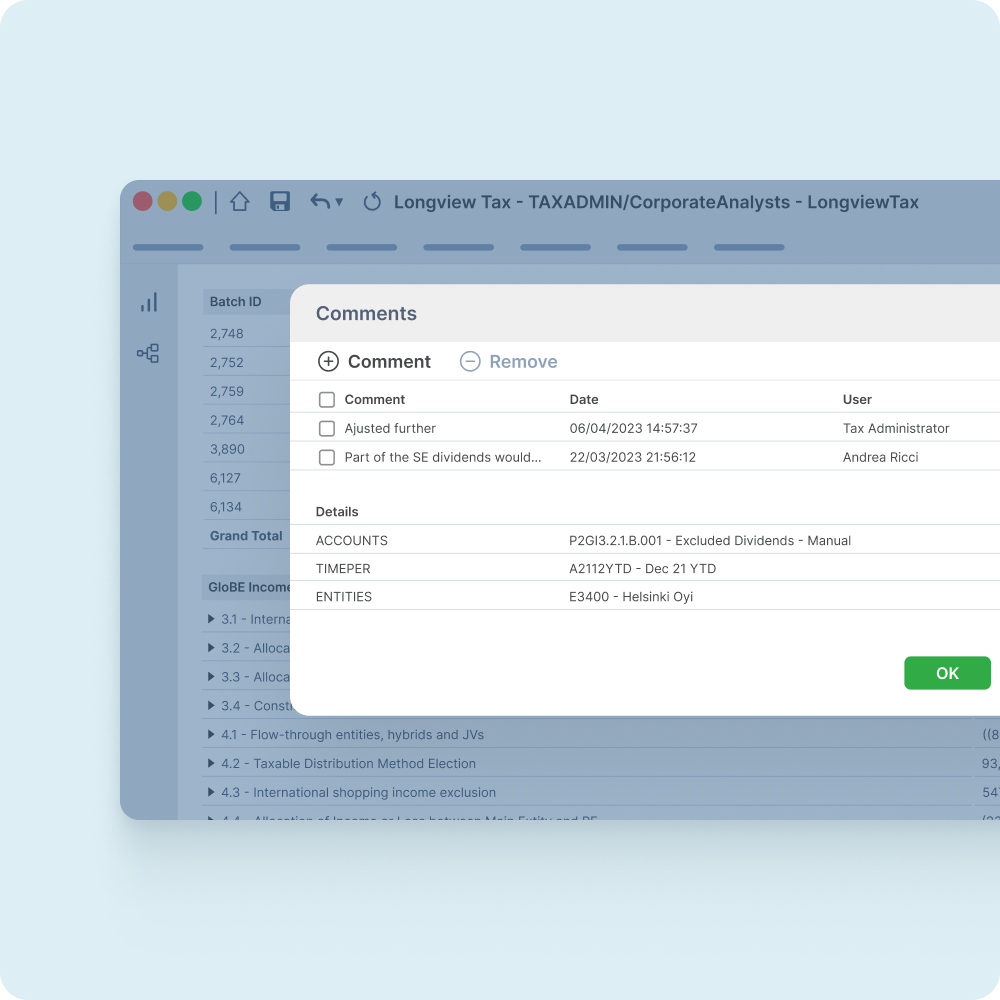Expand the 4.1 Flow-through entities row
The width and height of the screenshot is (1000, 1000).
pos(211,735)
